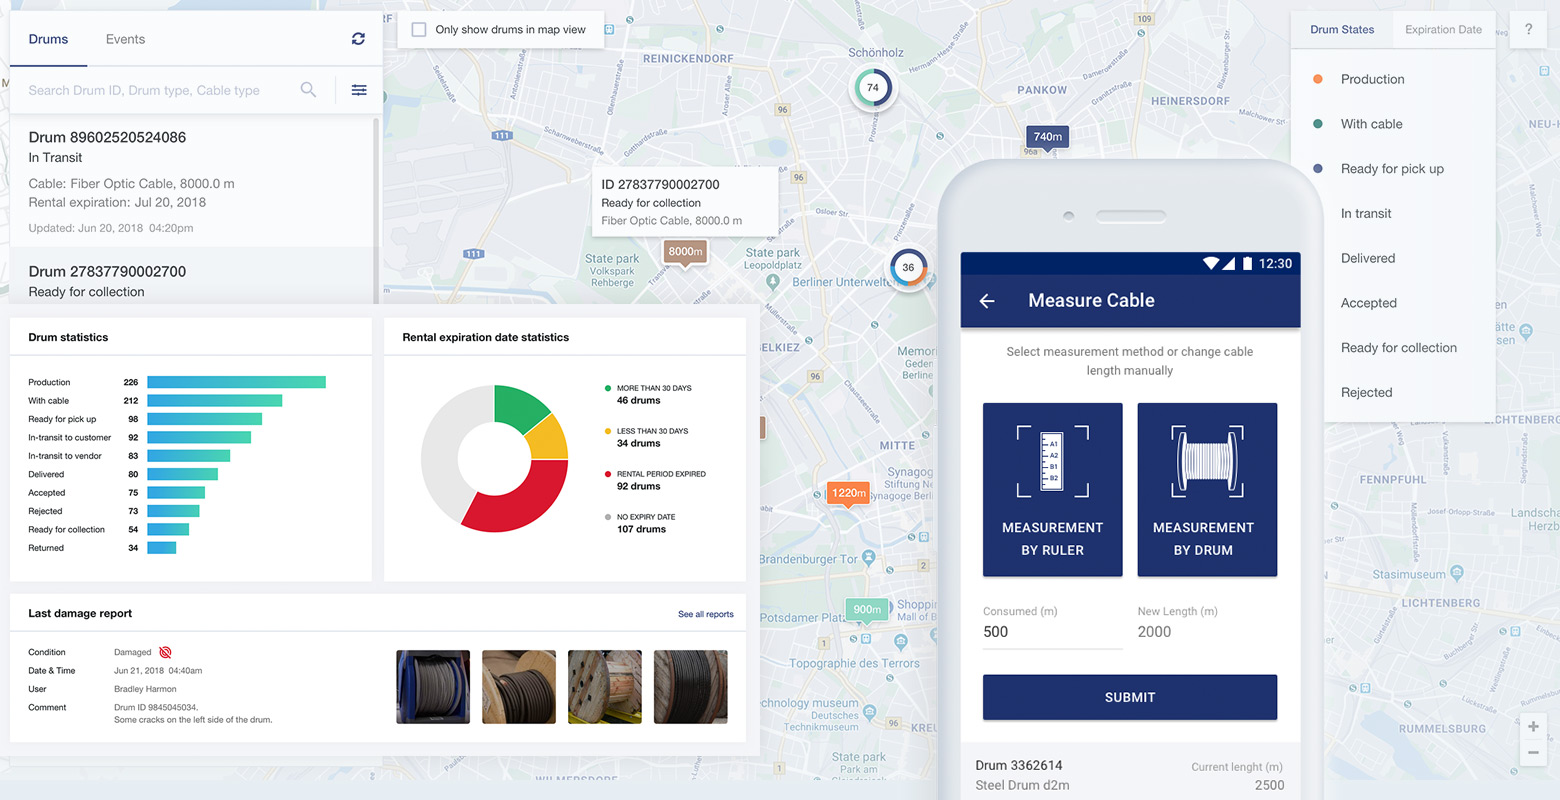Expand the Rejected drum state entry
Image resolution: width=1560 pixels, height=800 pixels.
click(1365, 392)
